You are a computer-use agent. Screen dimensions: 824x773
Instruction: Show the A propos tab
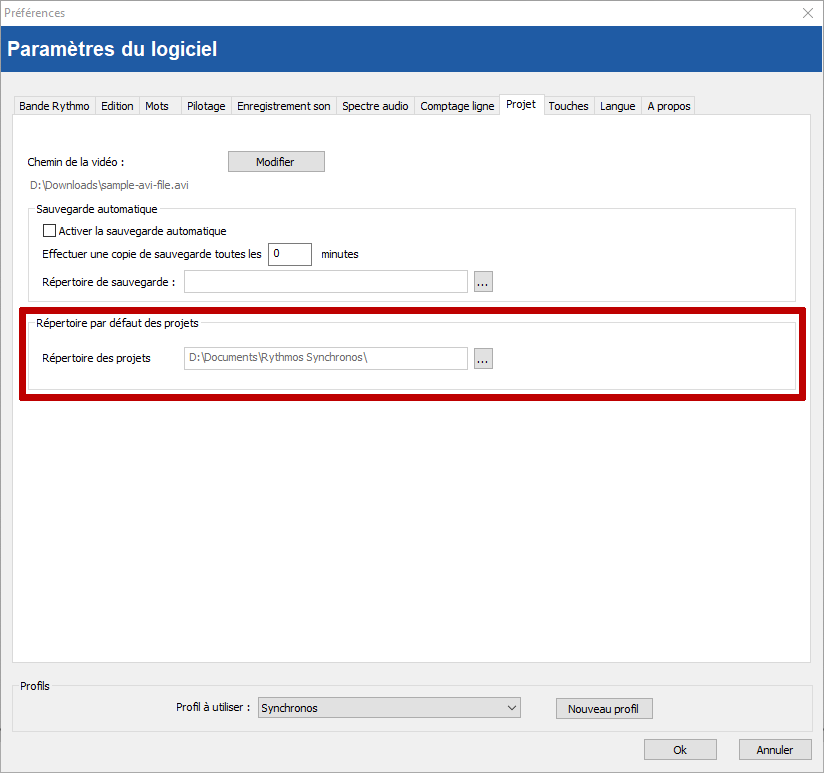pos(668,106)
